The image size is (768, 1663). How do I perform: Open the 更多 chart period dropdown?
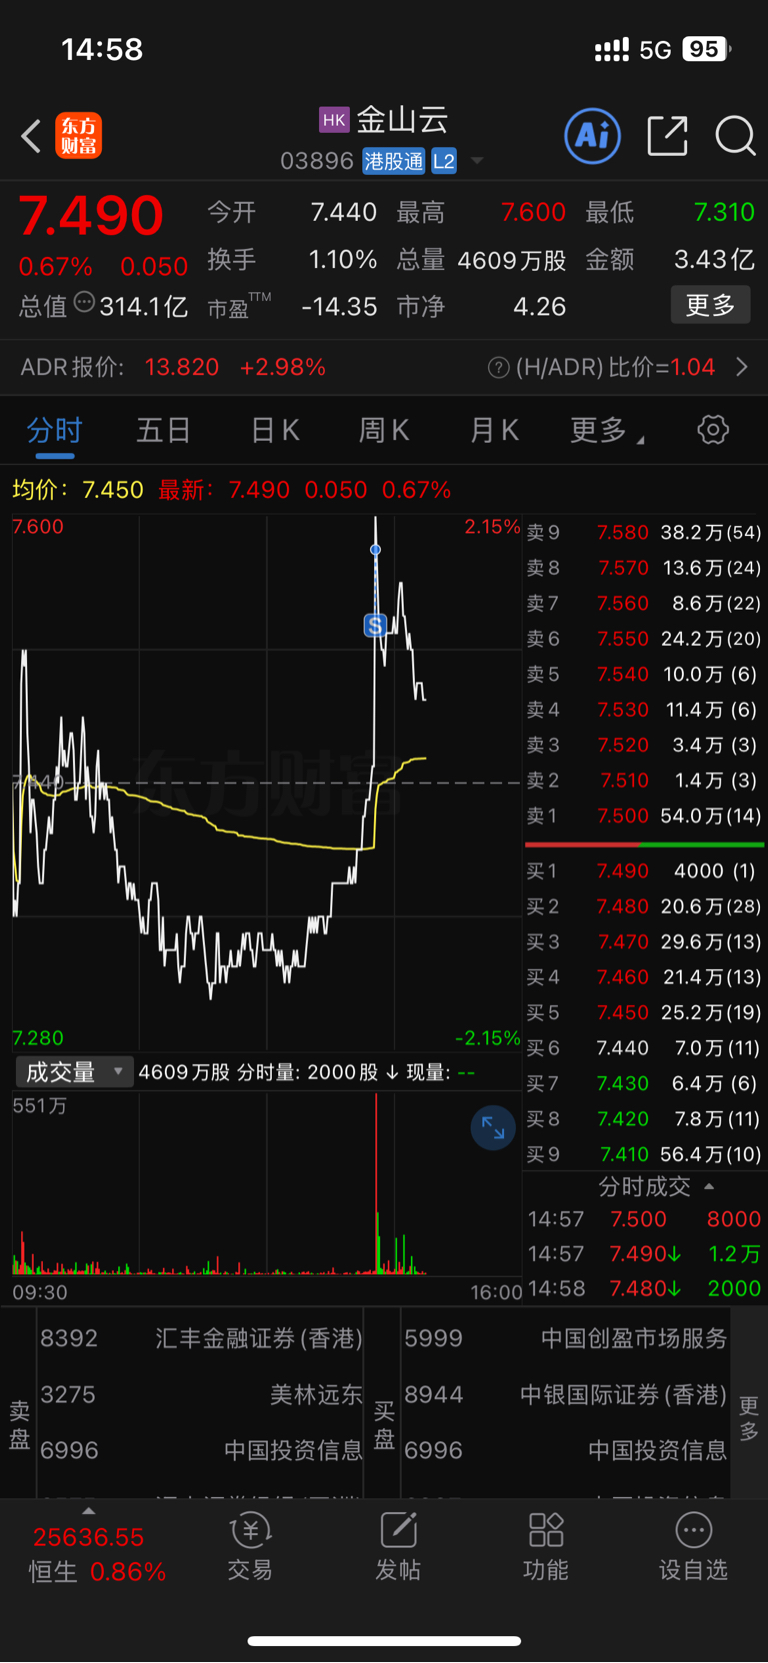click(607, 431)
